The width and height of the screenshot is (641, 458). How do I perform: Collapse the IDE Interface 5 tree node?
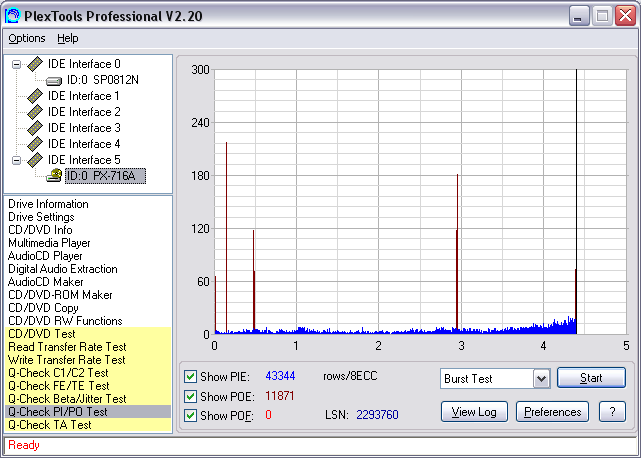16,160
